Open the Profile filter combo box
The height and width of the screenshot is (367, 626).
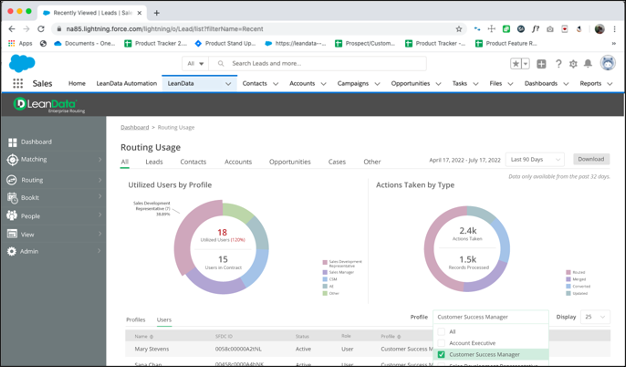pos(491,317)
